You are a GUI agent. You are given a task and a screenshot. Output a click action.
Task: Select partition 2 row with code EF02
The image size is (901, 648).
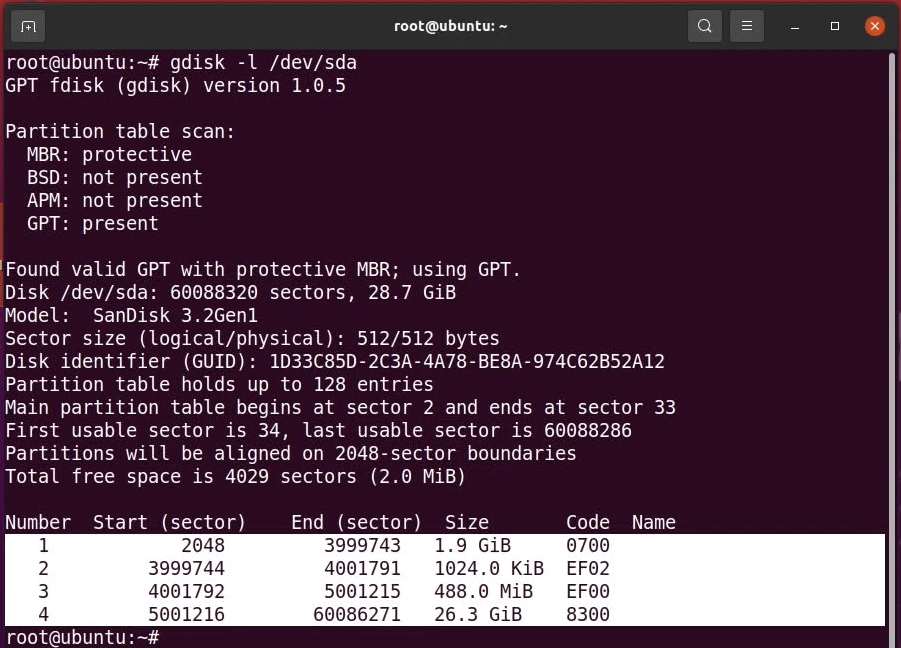[x=445, y=568]
